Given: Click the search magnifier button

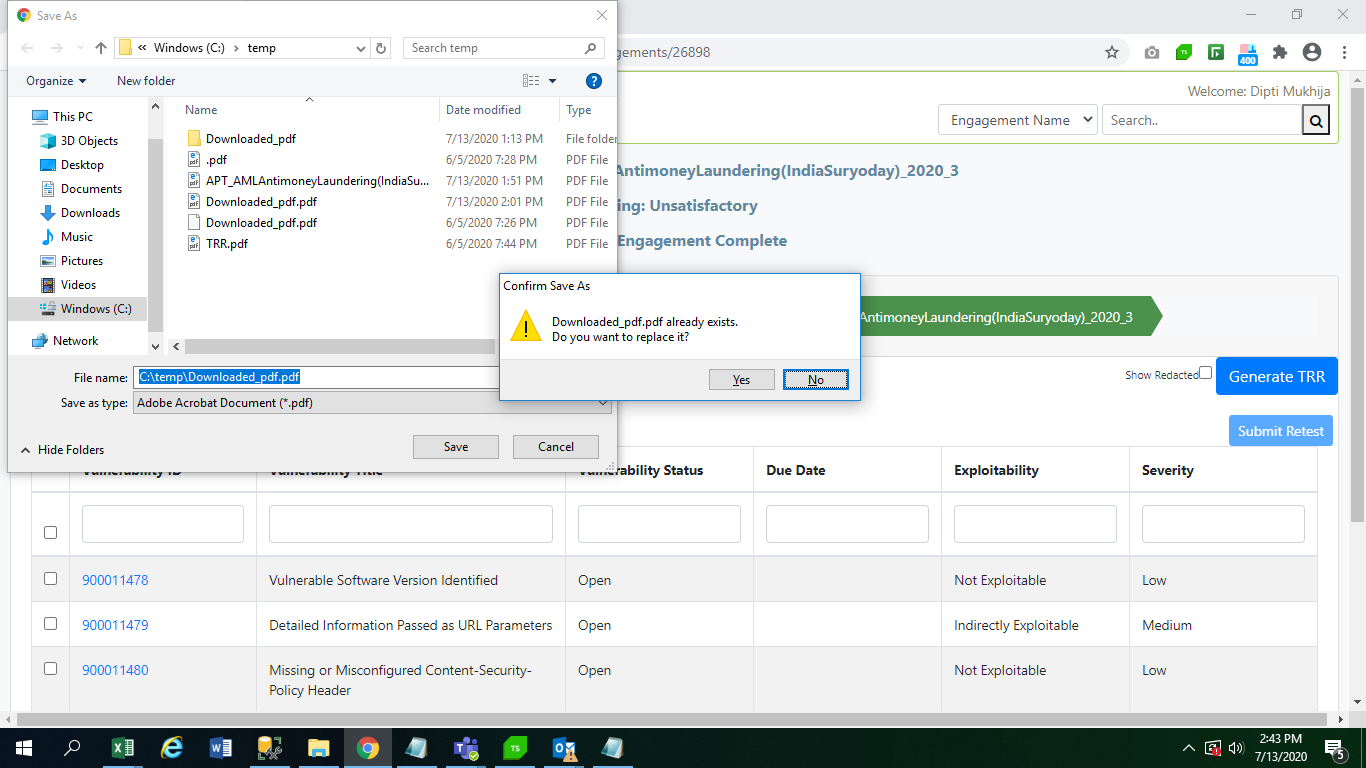Looking at the screenshot, I should [1316, 121].
